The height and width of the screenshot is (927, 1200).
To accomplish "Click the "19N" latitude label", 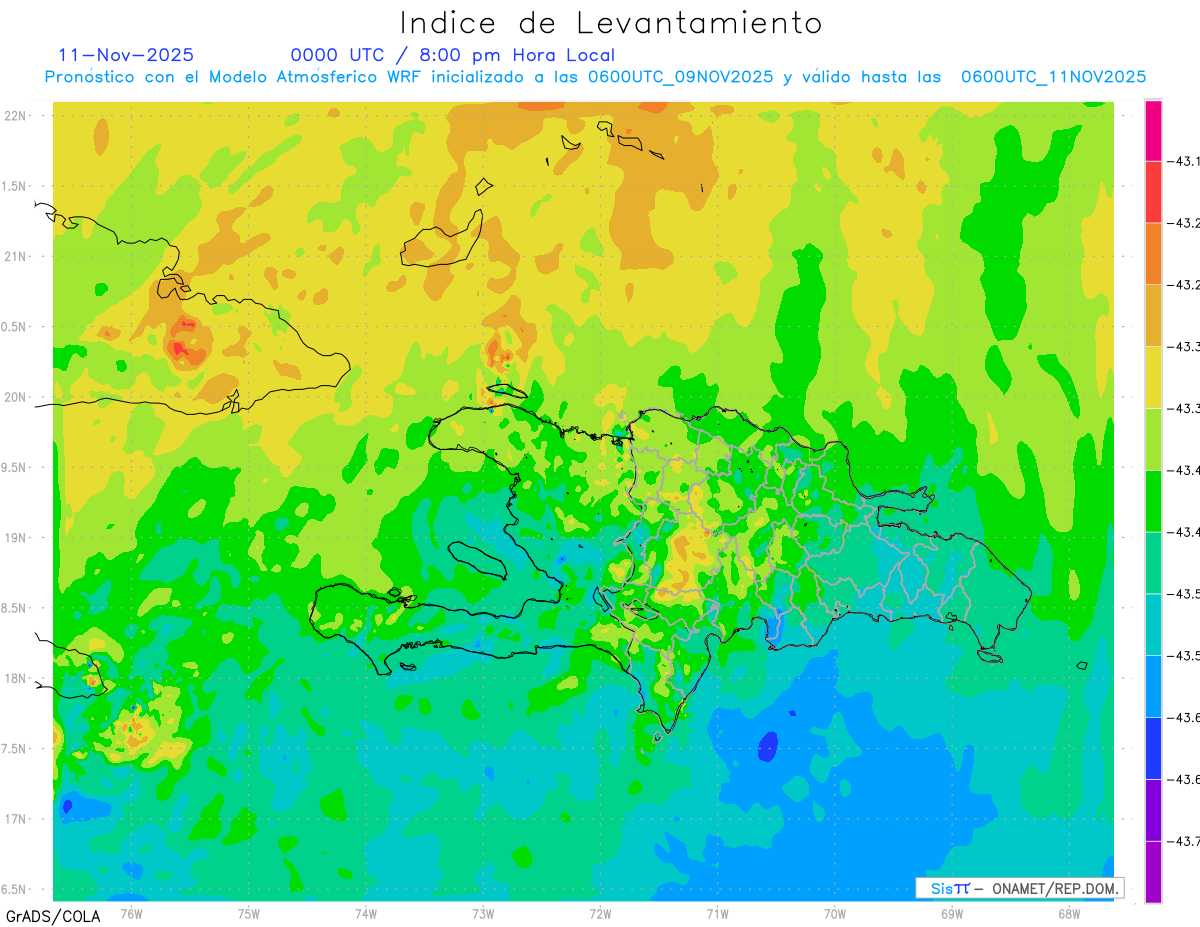I will coord(17,538).
